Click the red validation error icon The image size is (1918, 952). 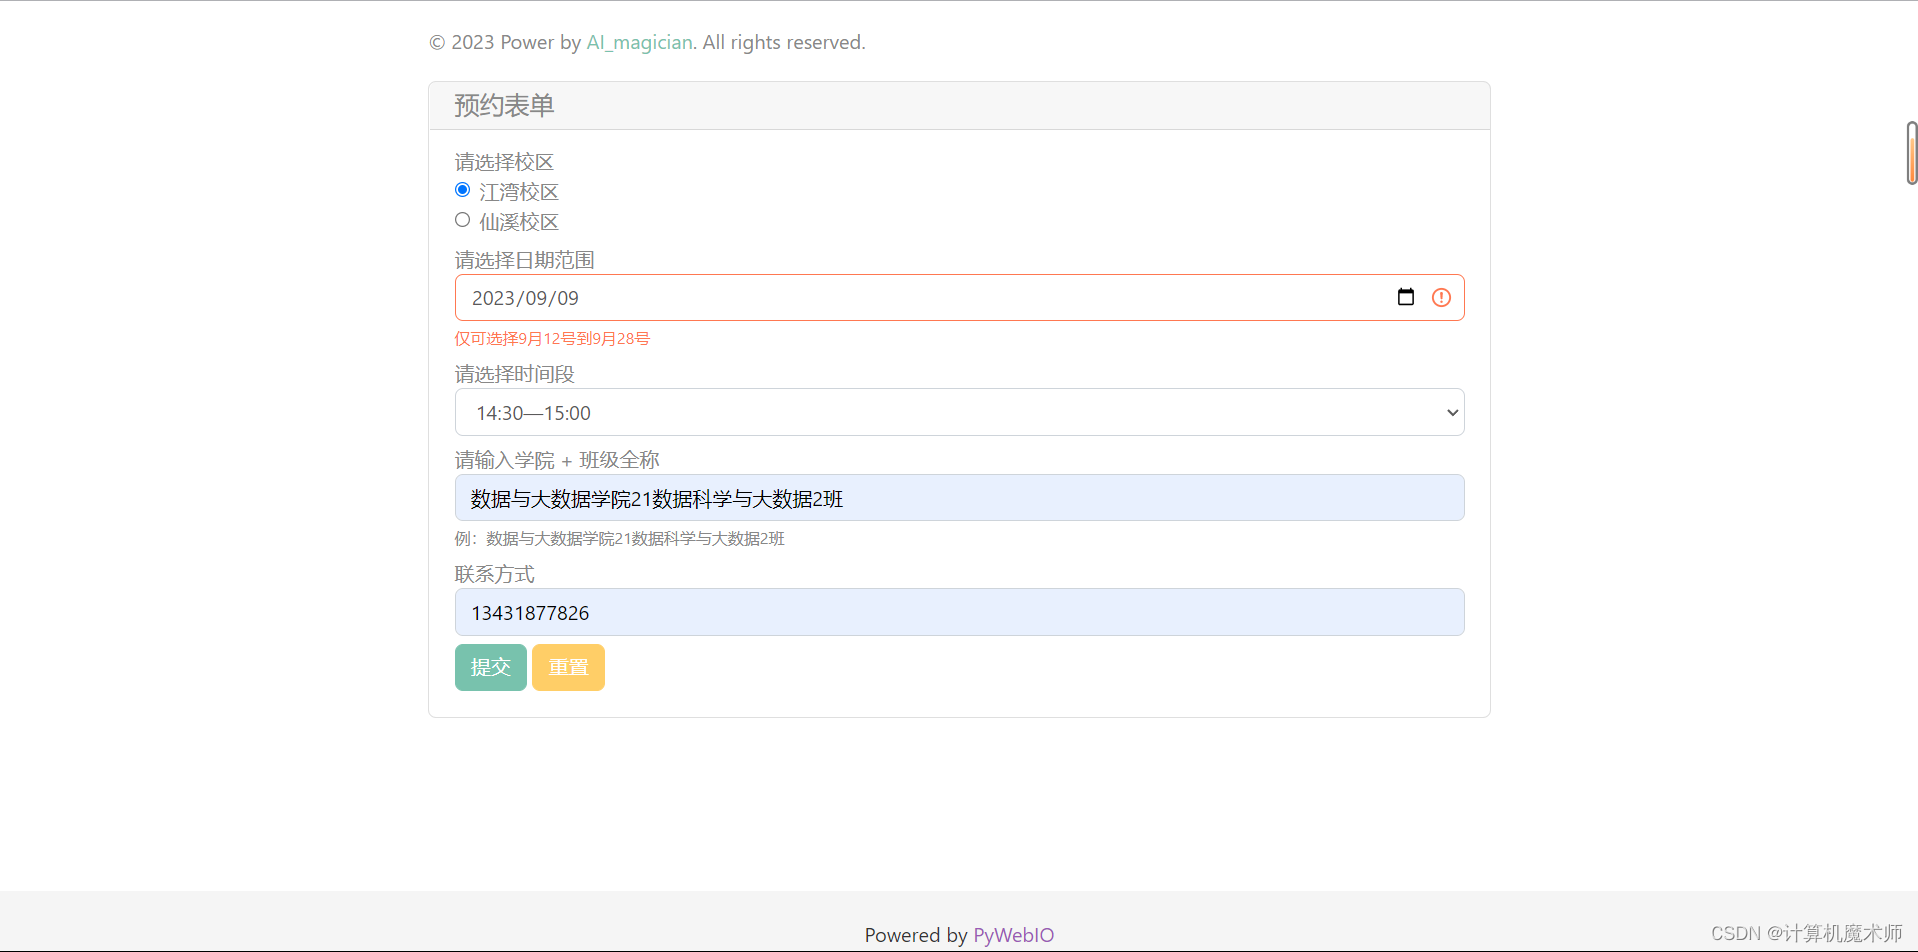click(x=1441, y=297)
